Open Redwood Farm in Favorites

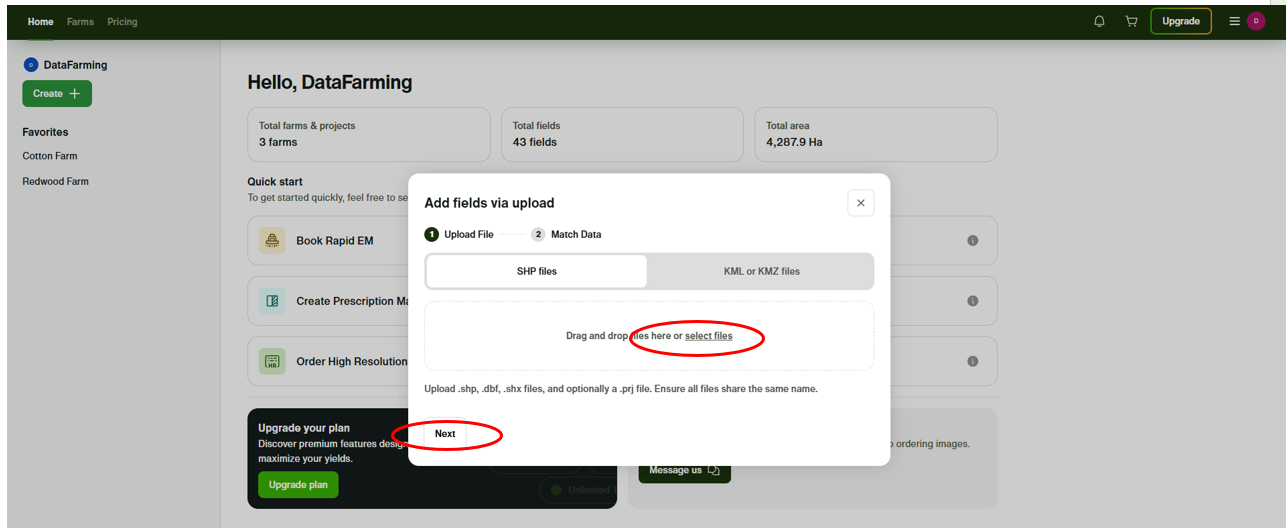tap(56, 182)
